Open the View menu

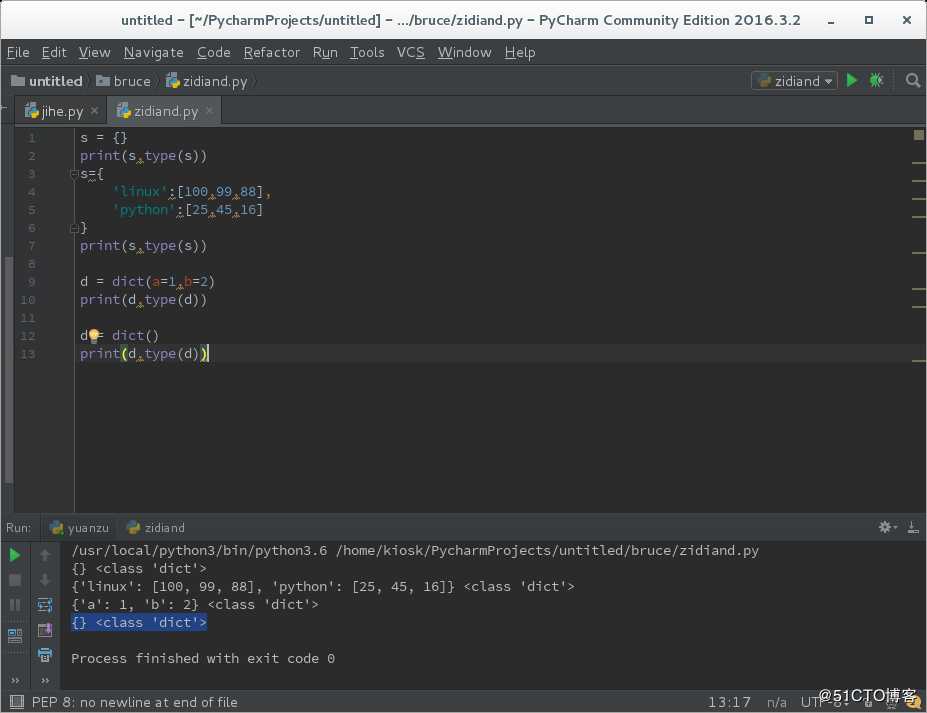(95, 53)
